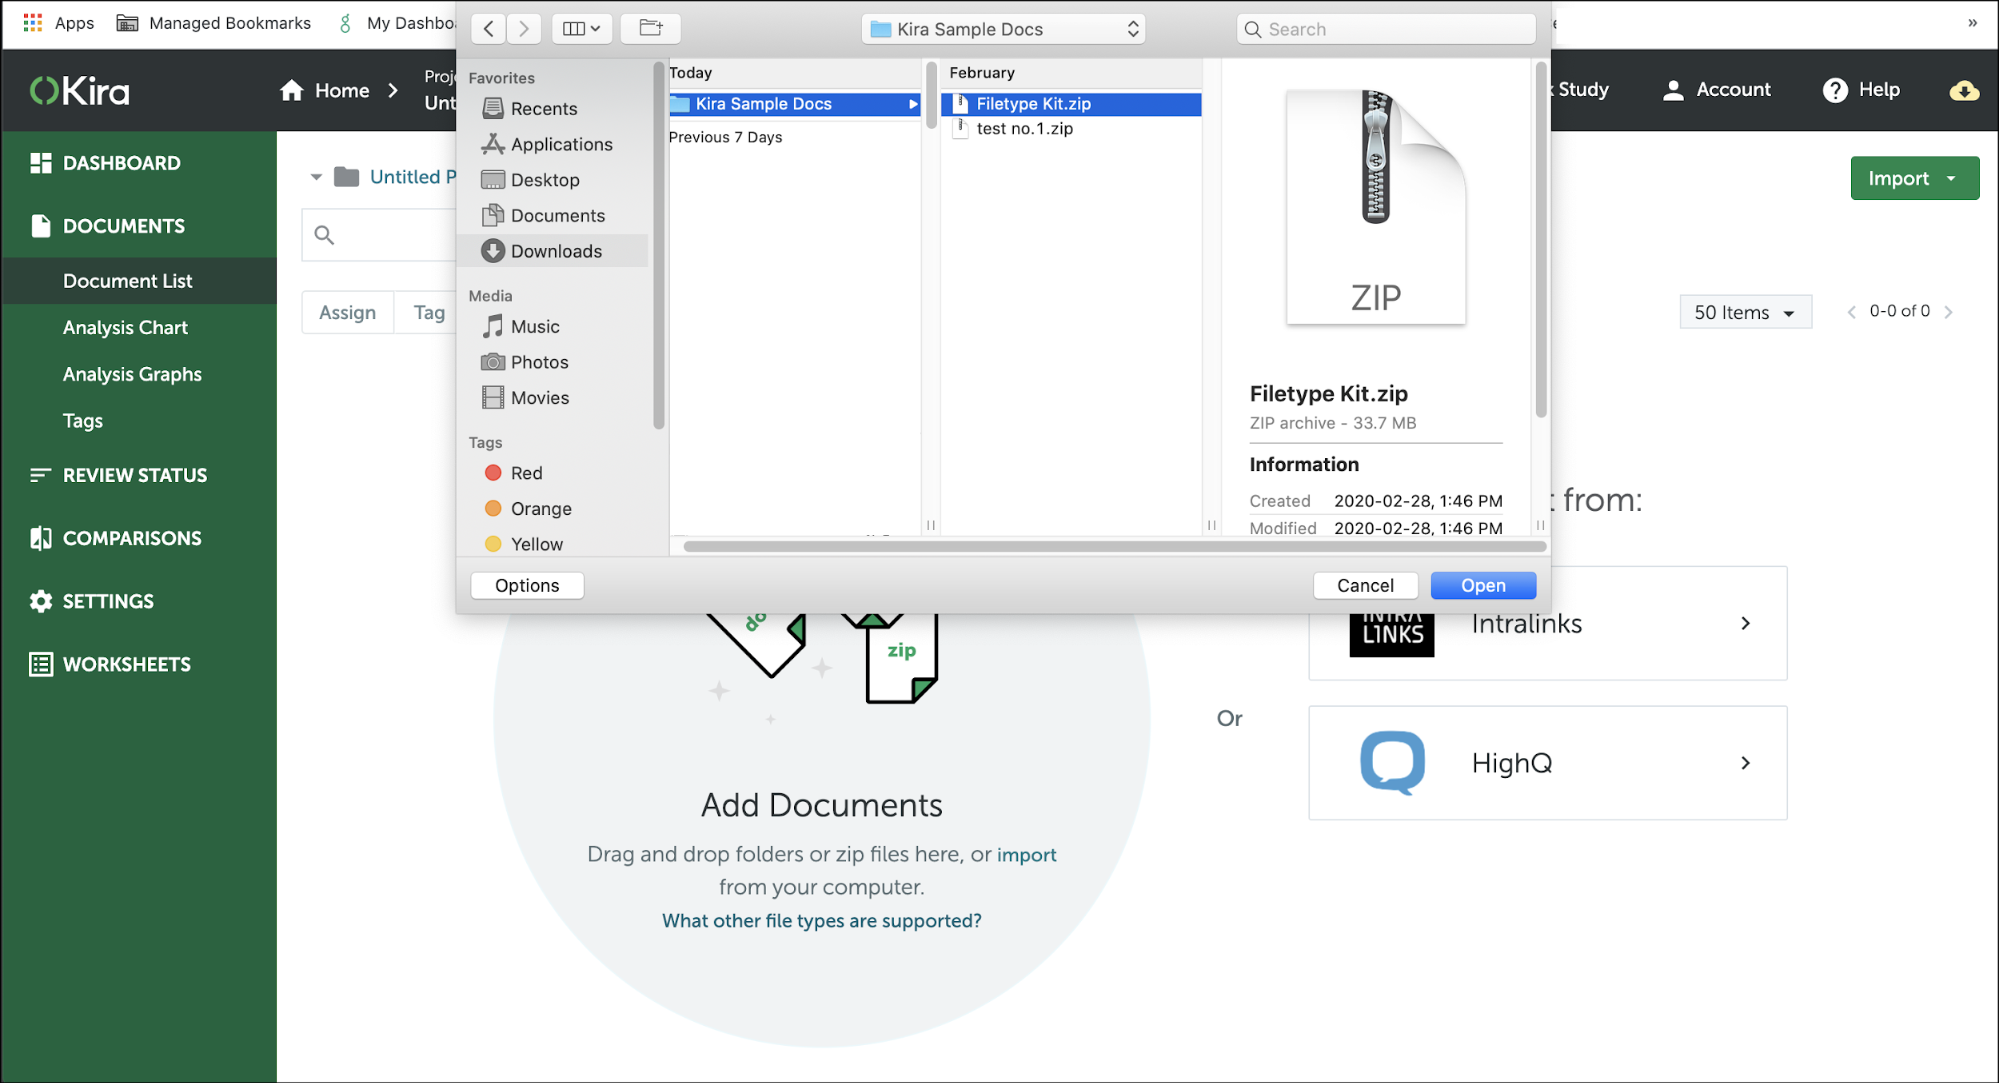This screenshot has width=1999, height=1084.
Task: Open the Import dropdown button
Action: click(1914, 178)
